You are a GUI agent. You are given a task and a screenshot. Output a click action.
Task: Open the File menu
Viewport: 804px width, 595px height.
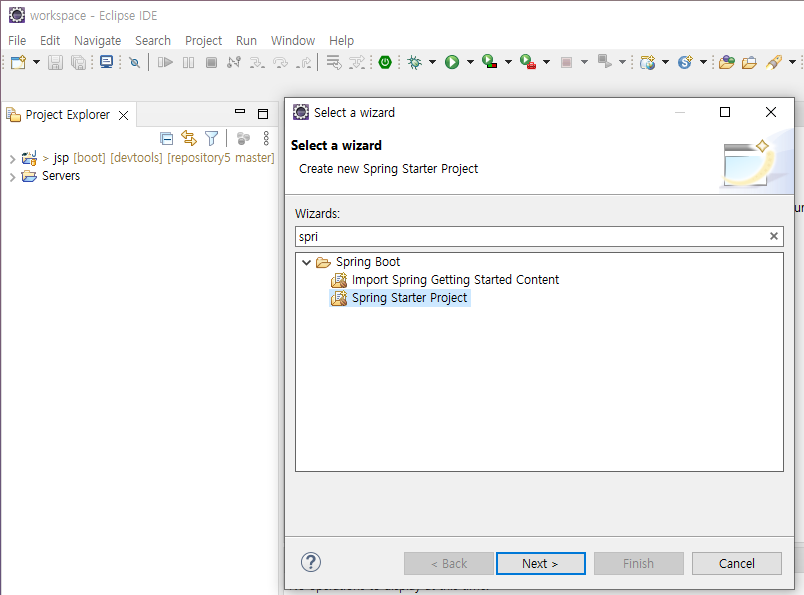point(17,41)
